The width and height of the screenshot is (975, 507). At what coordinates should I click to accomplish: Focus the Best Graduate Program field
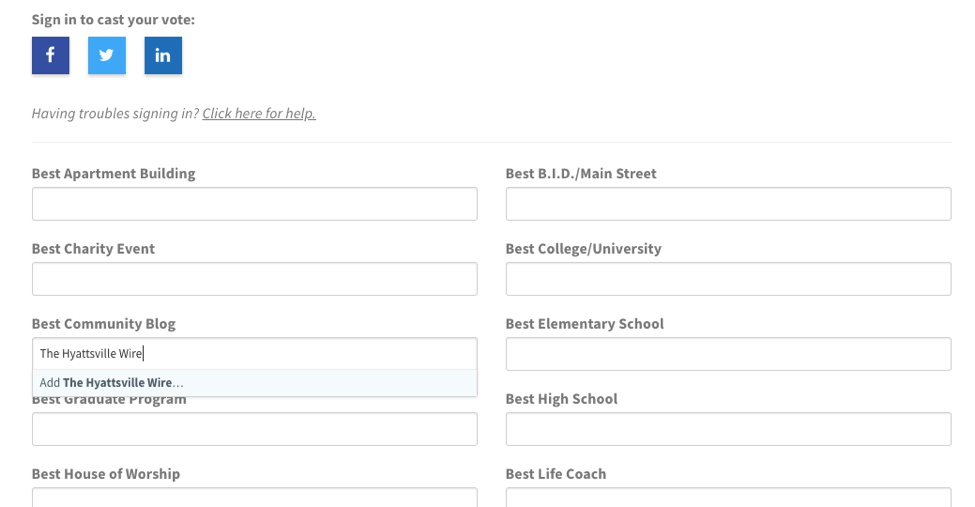(255, 429)
